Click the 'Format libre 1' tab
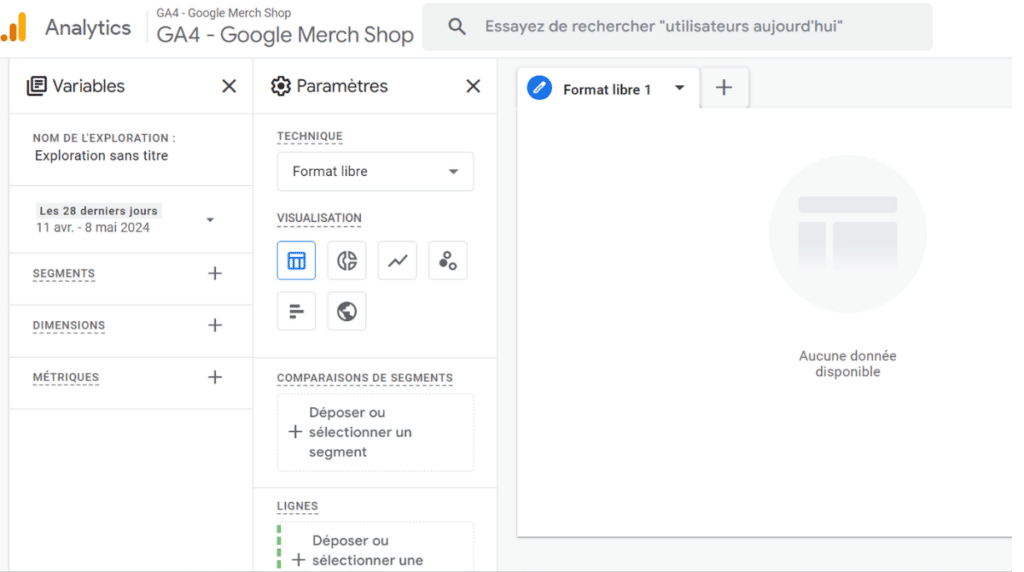Screen dimensions: 1024x572 (607, 89)
